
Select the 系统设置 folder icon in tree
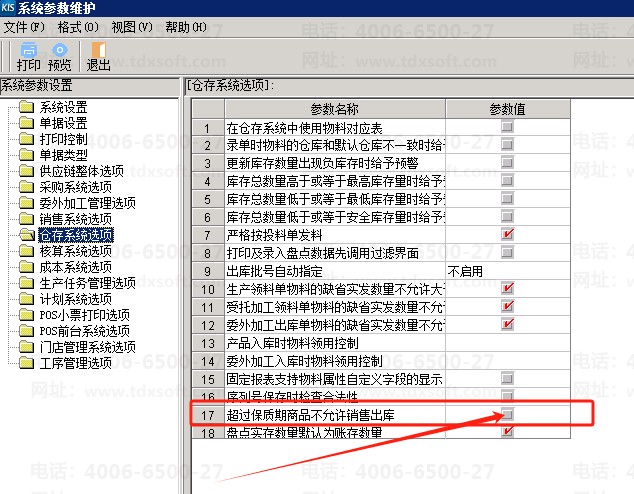click(27, 107)
